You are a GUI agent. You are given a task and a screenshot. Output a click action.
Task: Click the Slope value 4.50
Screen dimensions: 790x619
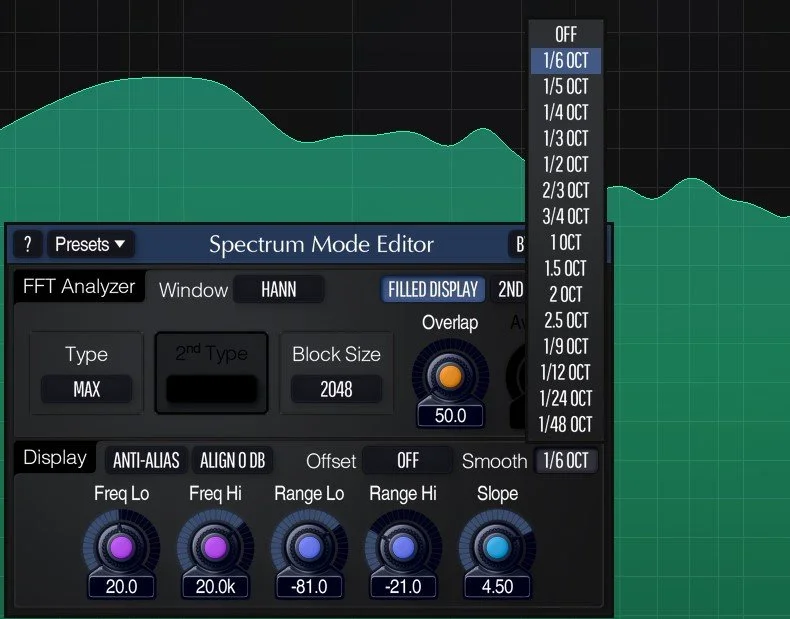coord(497,587)
